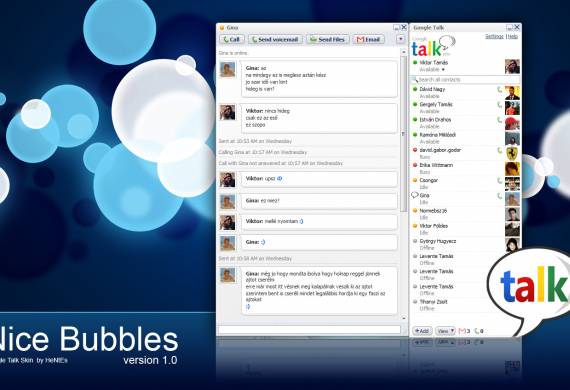Click the chat window scrollbar thumb

(x=404, y=134)
